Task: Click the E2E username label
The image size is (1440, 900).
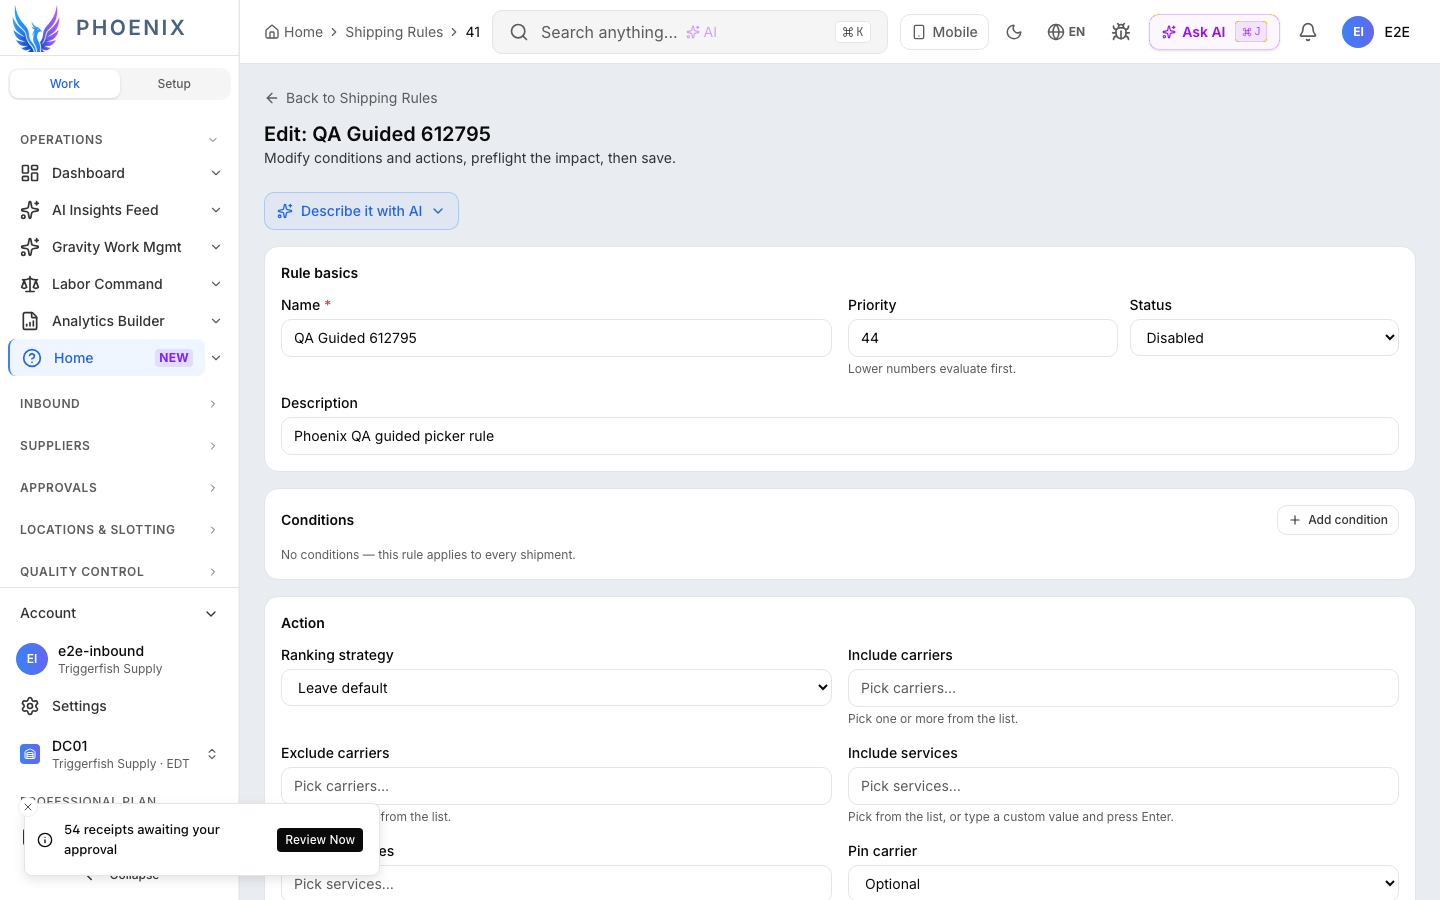Action: coord(1397,32)
